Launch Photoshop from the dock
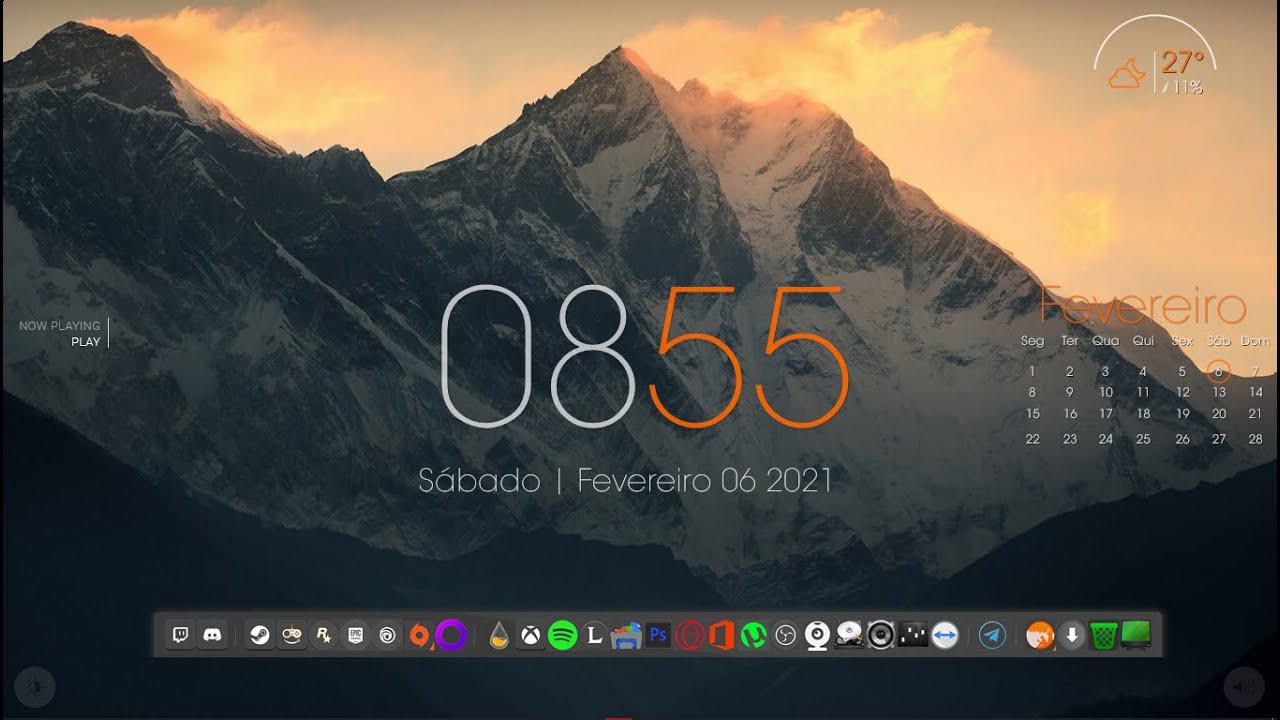 658,634
